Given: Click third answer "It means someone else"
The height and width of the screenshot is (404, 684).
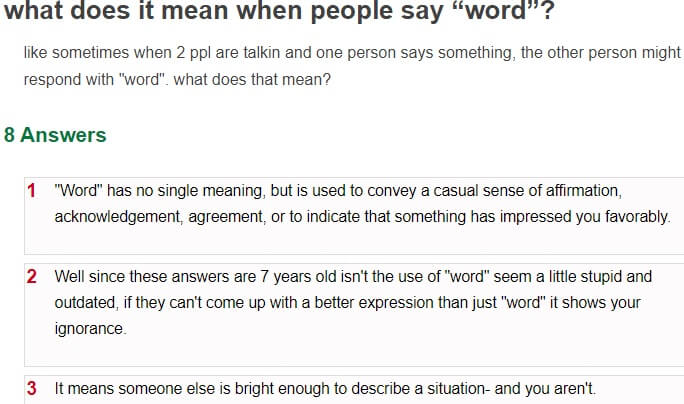Looking at the screenshot, I should tap(325, 388).
